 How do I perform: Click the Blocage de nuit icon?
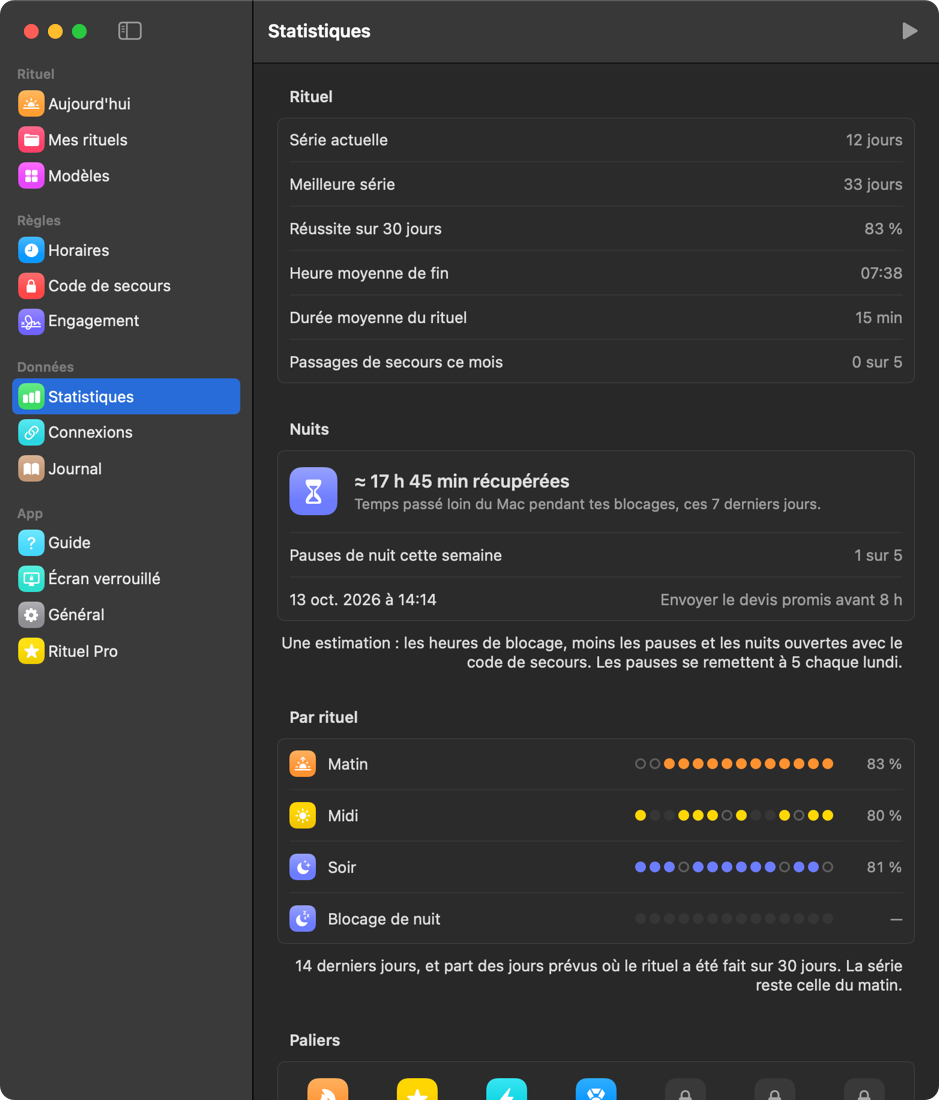[302, 918]
